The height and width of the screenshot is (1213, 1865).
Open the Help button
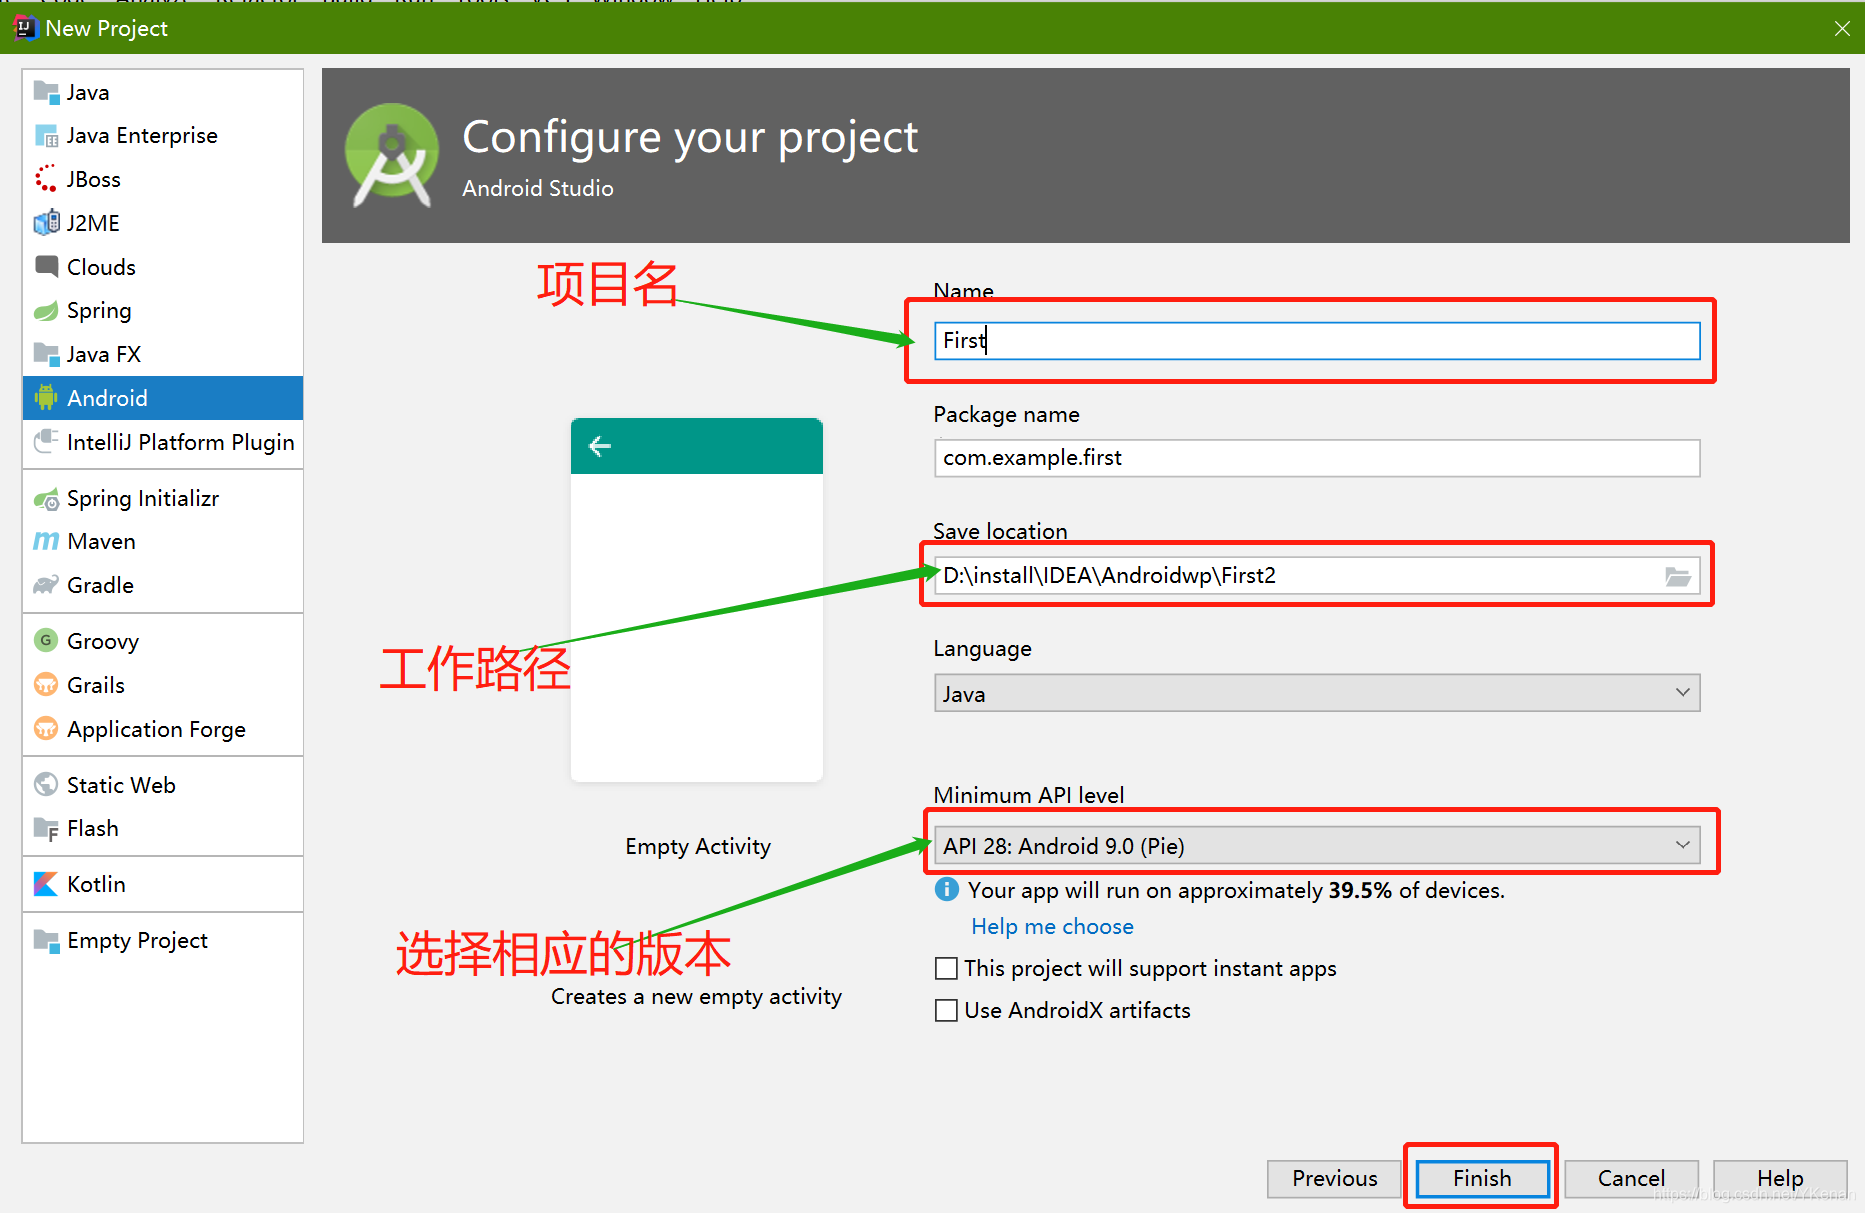click(x=1780, y=1178)
